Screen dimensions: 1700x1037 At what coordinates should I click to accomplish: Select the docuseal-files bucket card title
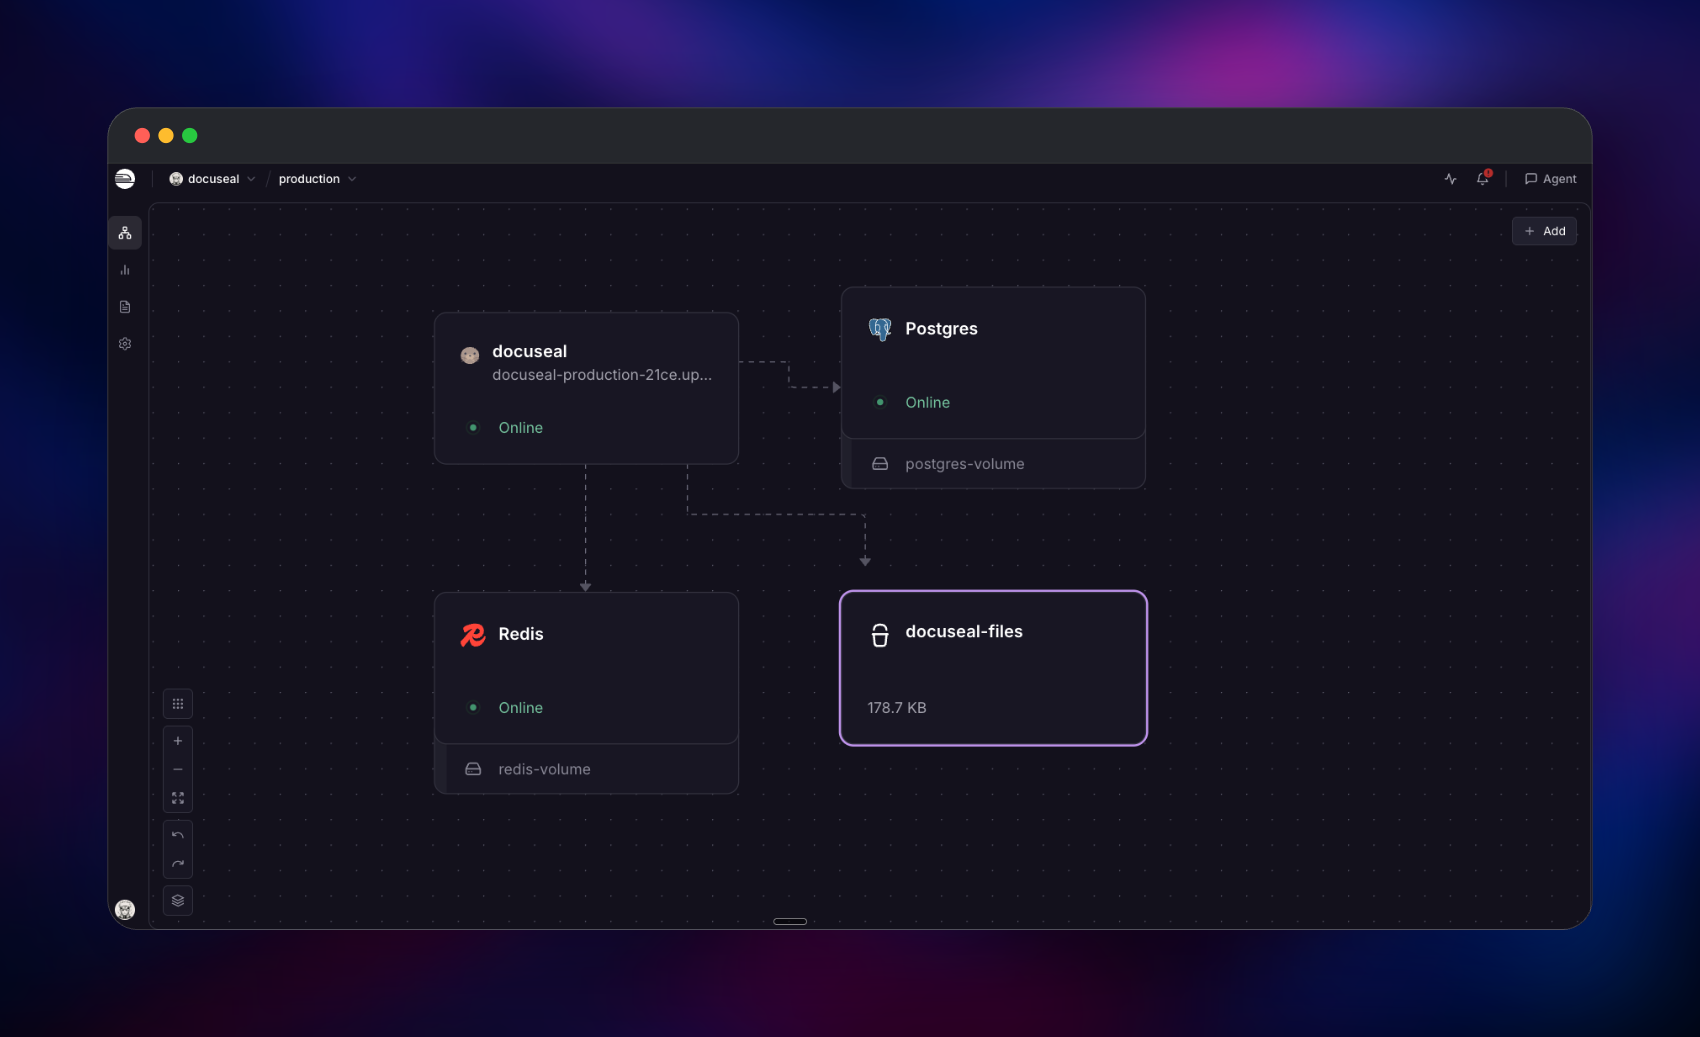pyautogui.click(x=964, y=632)
